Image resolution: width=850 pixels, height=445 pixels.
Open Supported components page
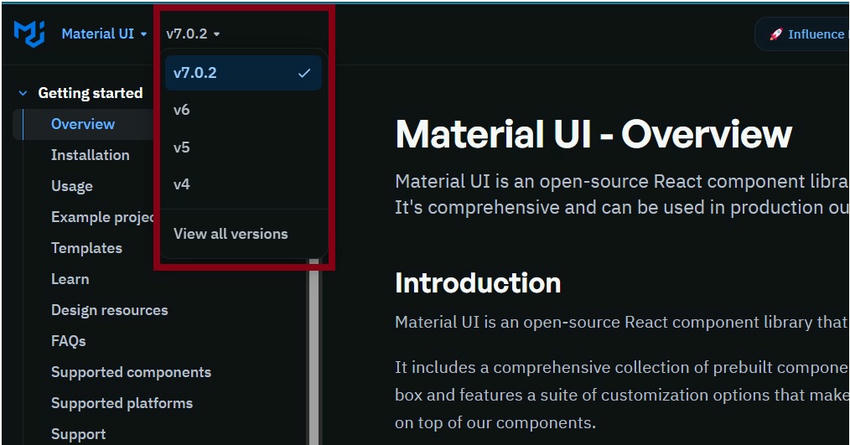coord(131,372)
